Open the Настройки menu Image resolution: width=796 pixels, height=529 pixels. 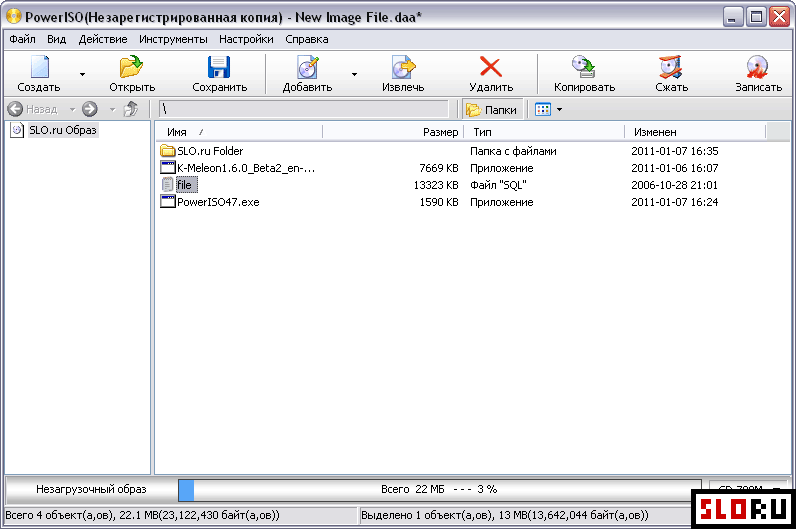(246, 39)
